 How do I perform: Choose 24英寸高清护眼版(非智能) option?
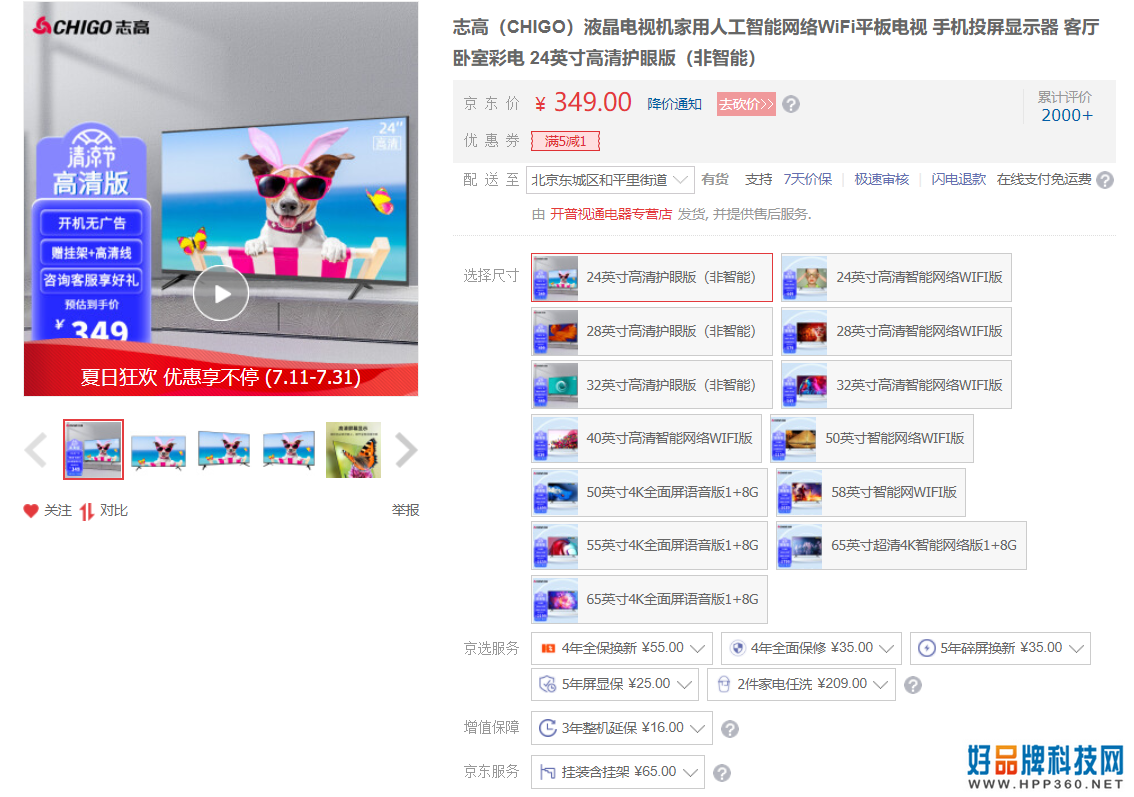coord(652,277)
